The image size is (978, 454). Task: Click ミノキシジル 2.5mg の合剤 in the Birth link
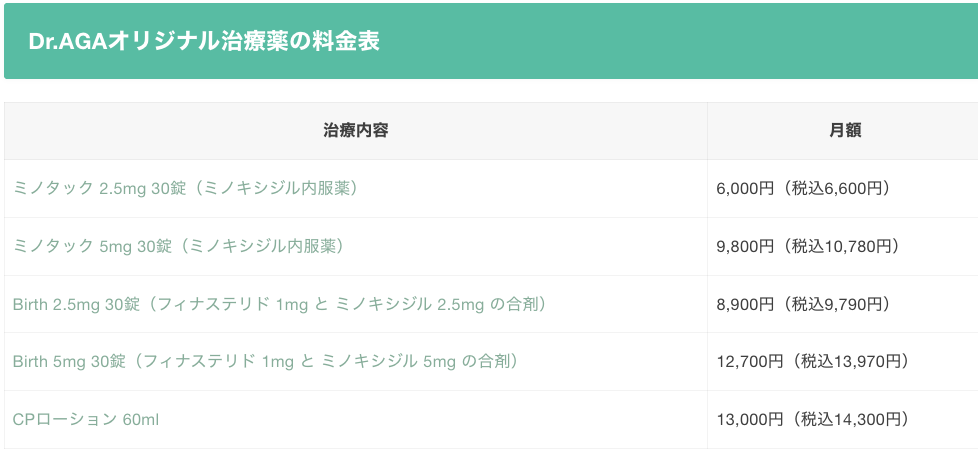click(440, 304)
